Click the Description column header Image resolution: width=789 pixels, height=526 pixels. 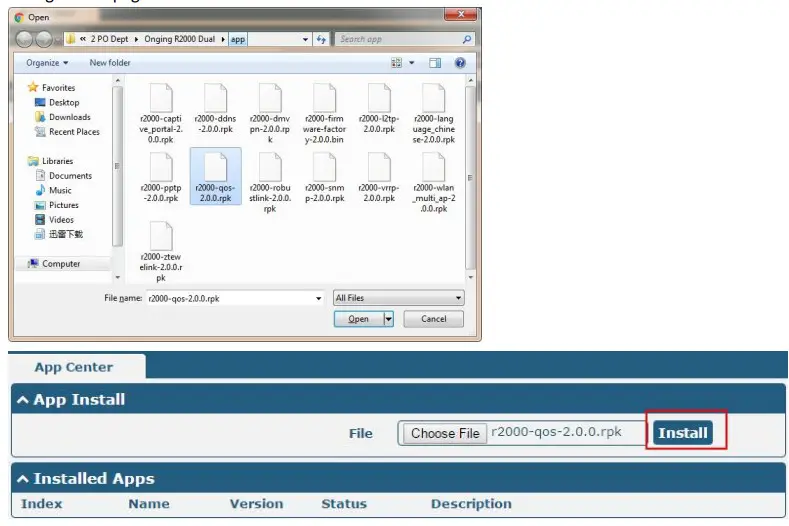click(x=471, y=504)
